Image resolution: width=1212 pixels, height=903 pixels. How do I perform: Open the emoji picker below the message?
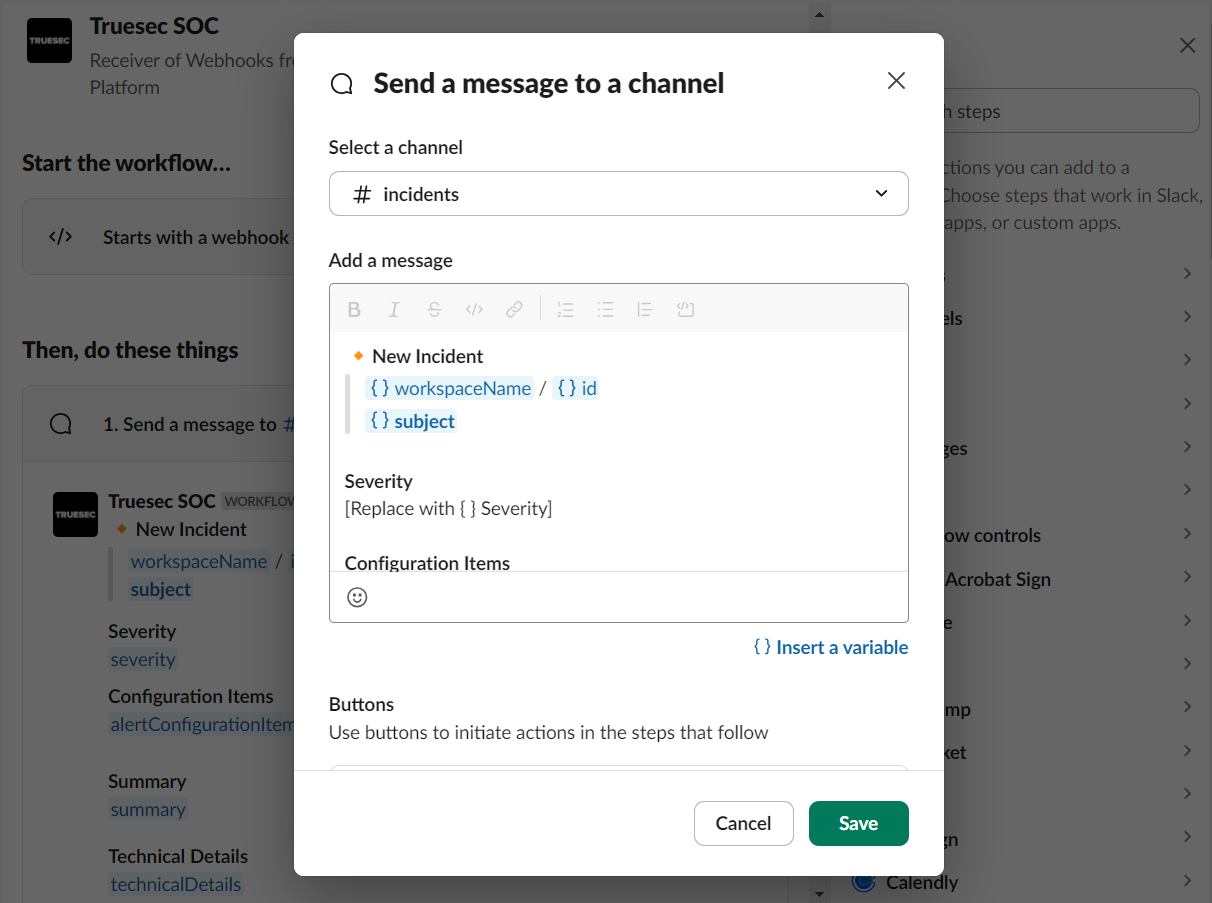coord(357,597)
